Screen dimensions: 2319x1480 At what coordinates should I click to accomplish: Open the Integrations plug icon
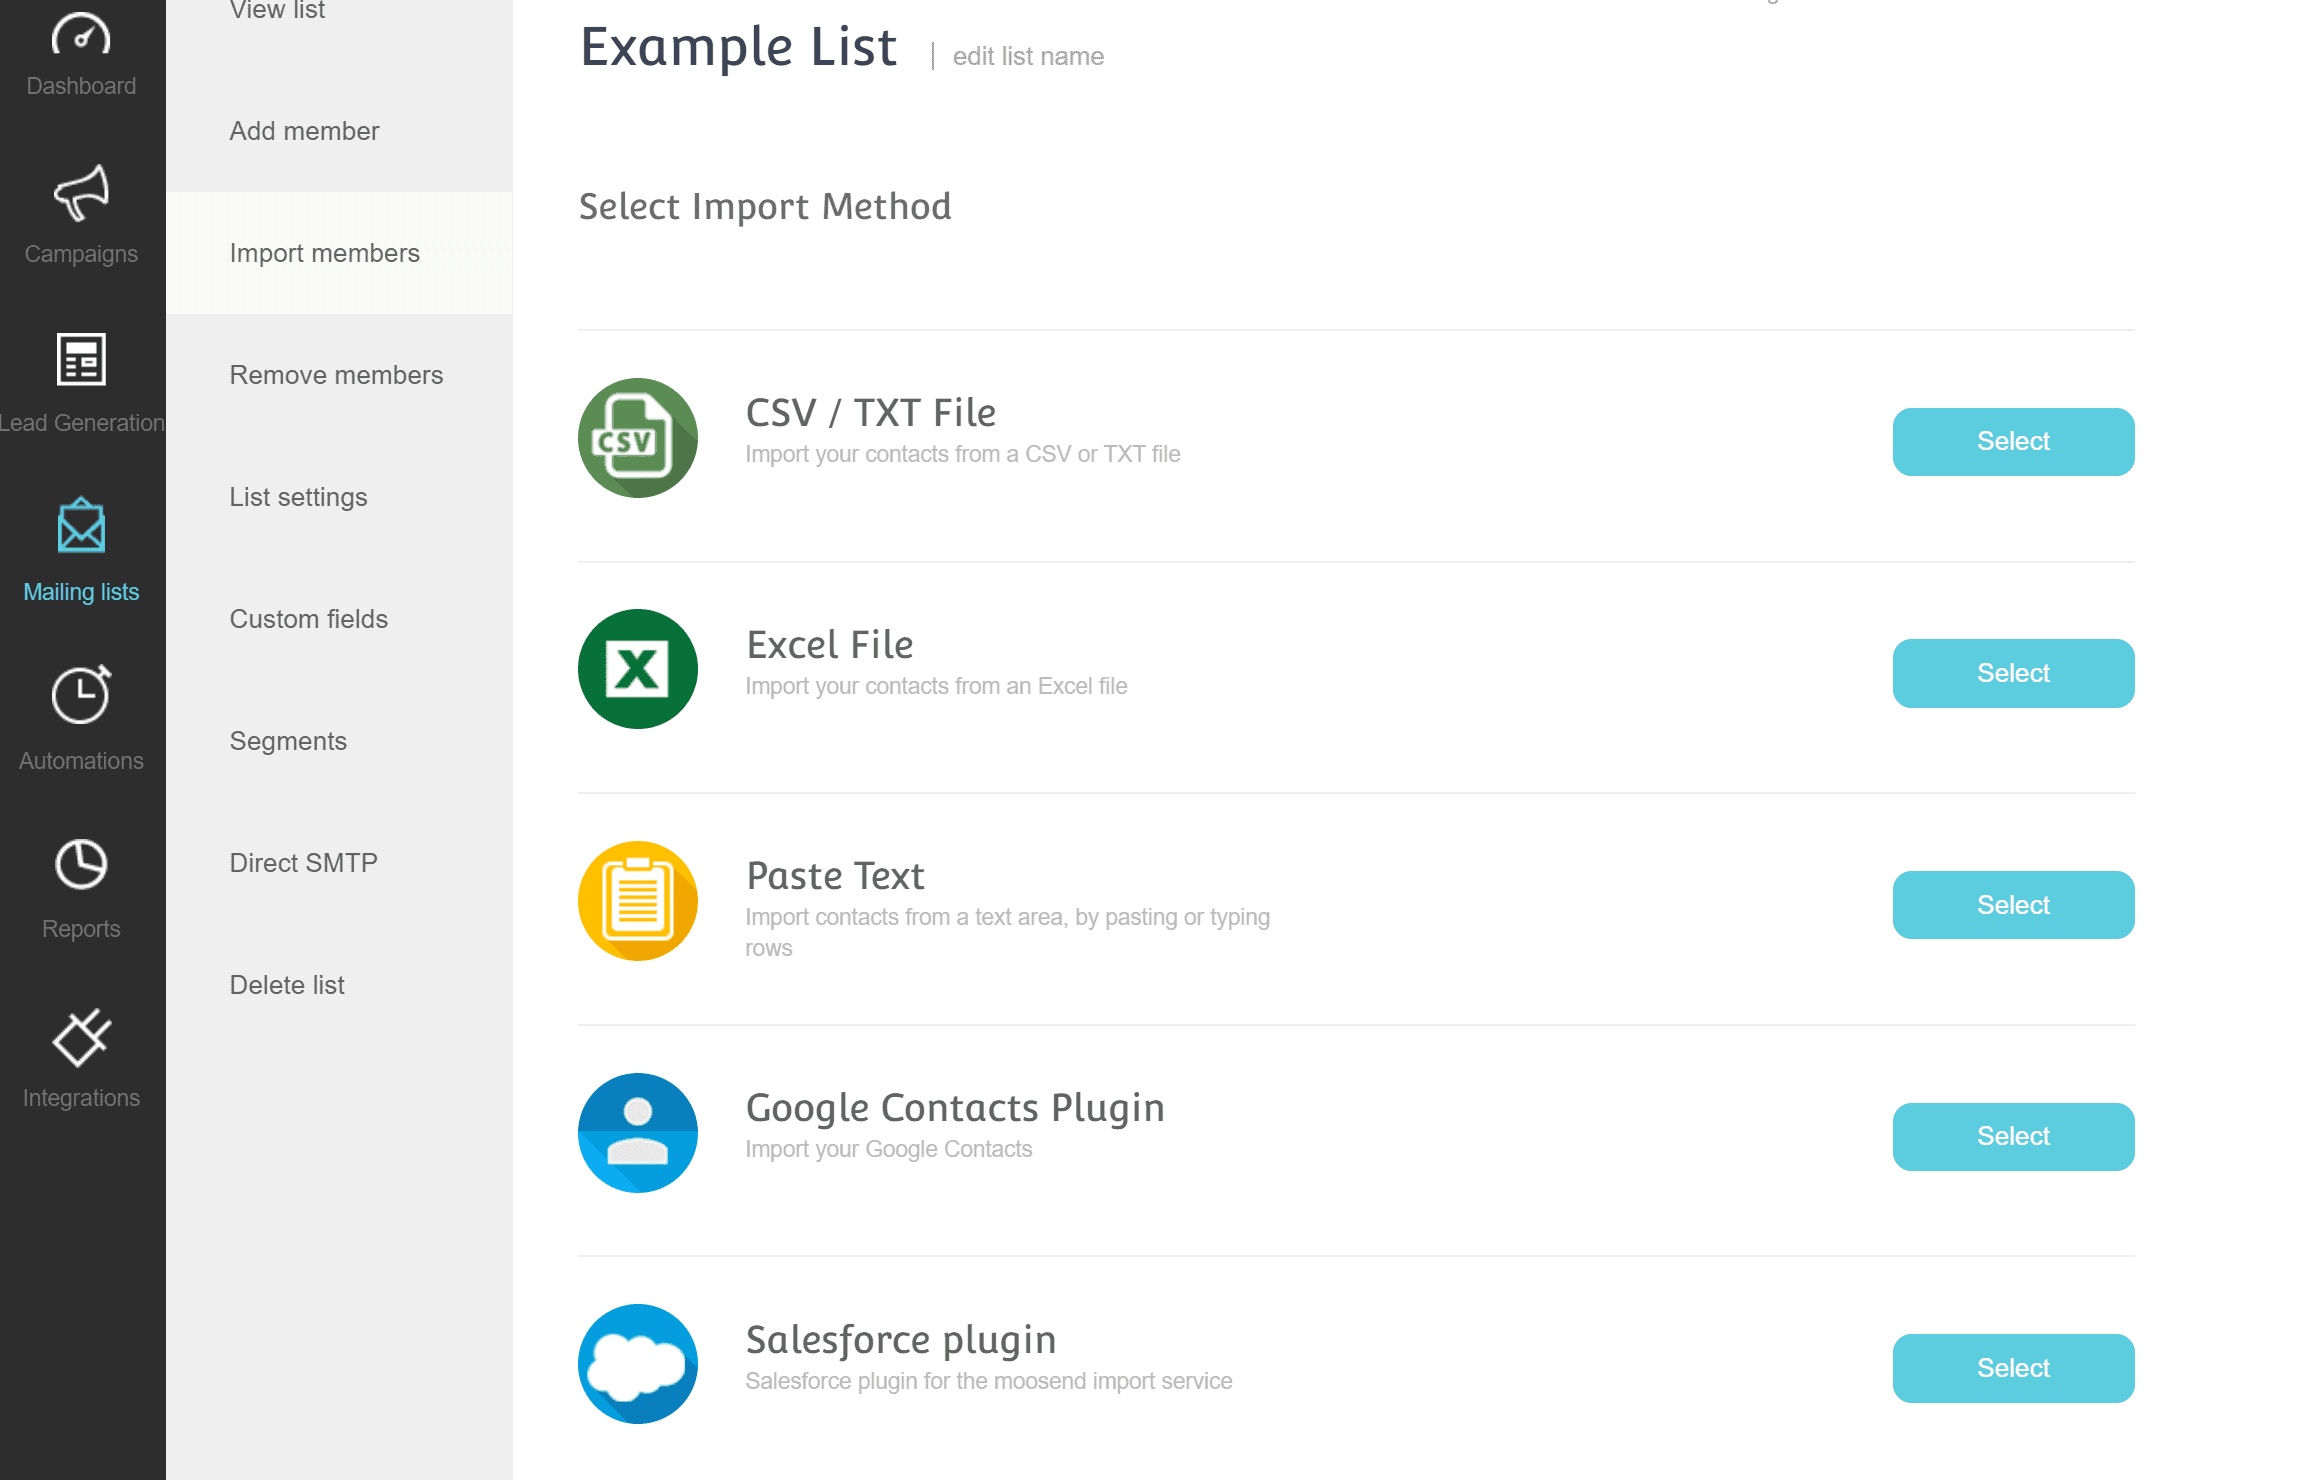coord(81,1038)
